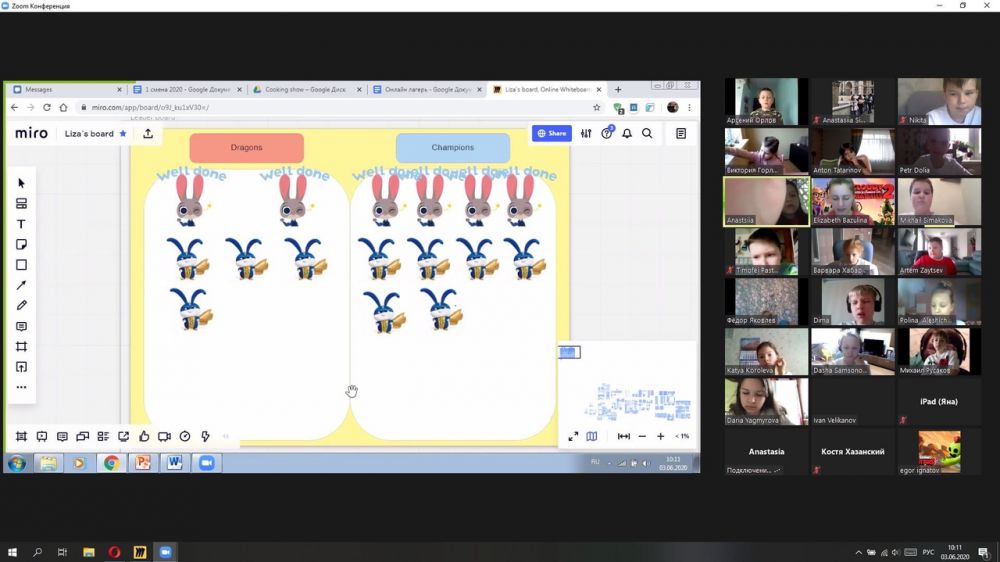The height and width of the screenshot is (562, 1000).
Task: Open Chrome in the shared screen taskbar
Action: pos(112,462)
